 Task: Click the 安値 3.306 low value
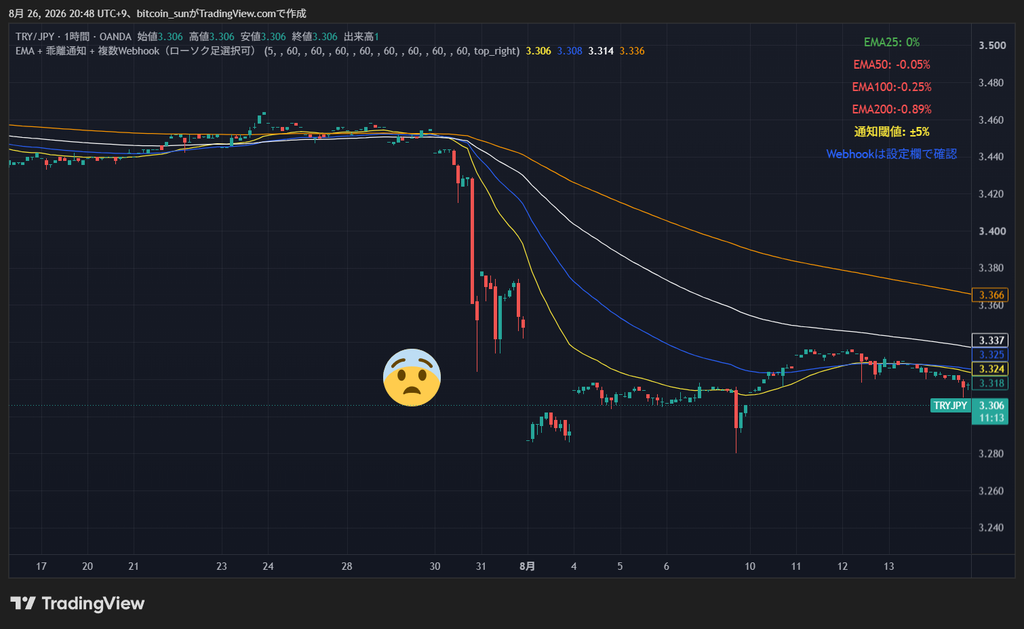pos(263,37)
